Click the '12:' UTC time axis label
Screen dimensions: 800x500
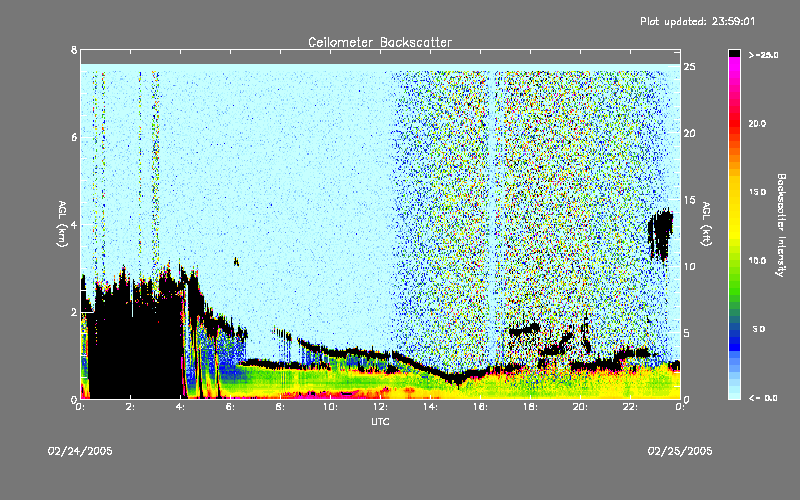click(x=380, y=407)
